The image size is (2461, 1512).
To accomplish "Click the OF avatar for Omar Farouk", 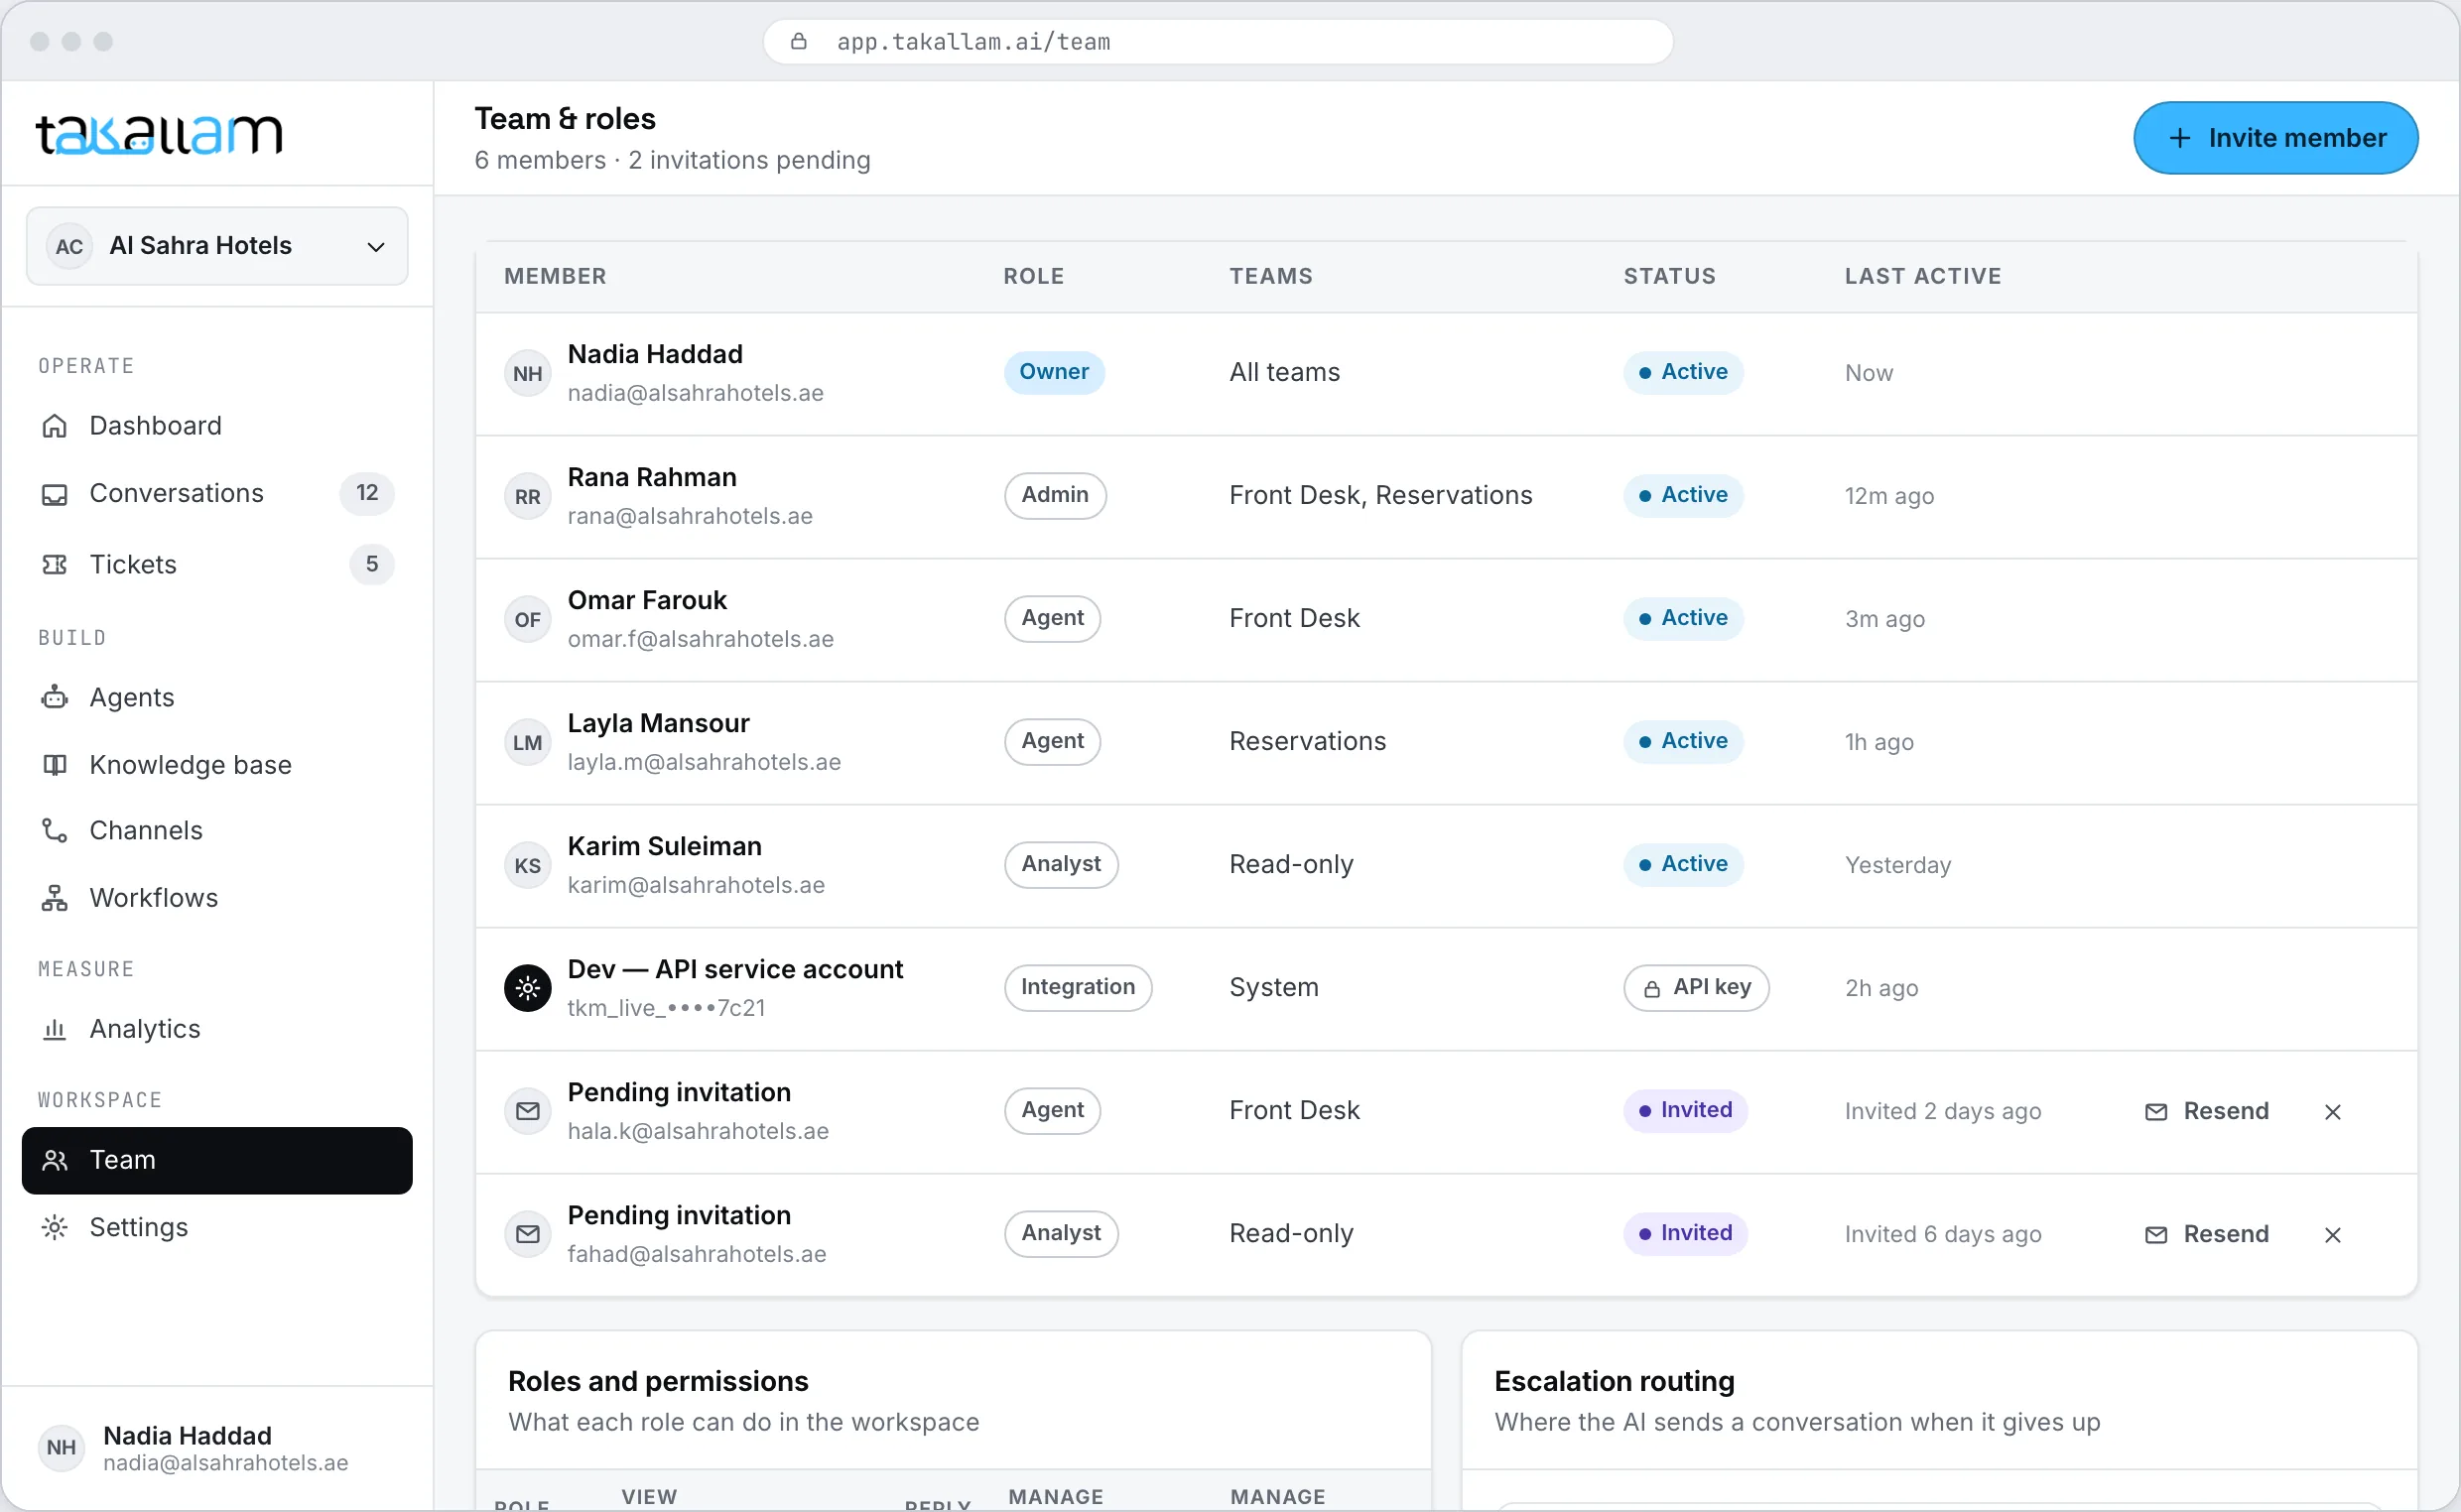I will click(528, 620).
